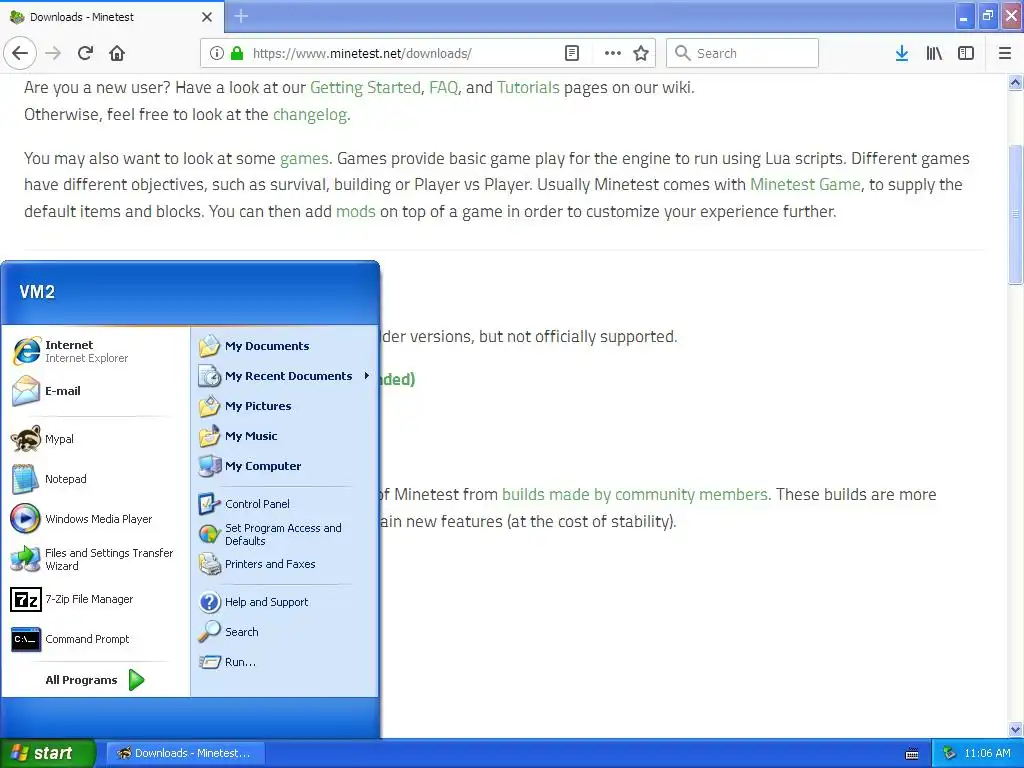Open page actions three-dot menu
Screen dimensions: 1024x768
pyautogui.click(x=613, y=54)
